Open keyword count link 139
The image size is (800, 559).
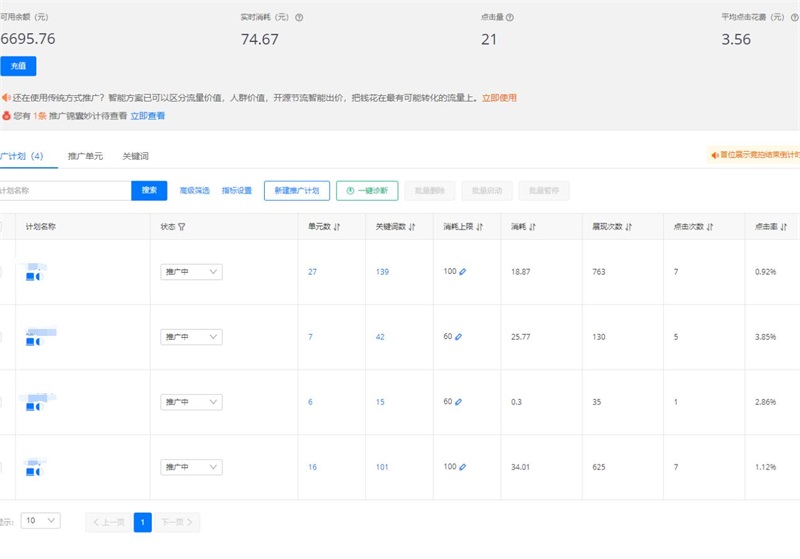tap(382, 272)
